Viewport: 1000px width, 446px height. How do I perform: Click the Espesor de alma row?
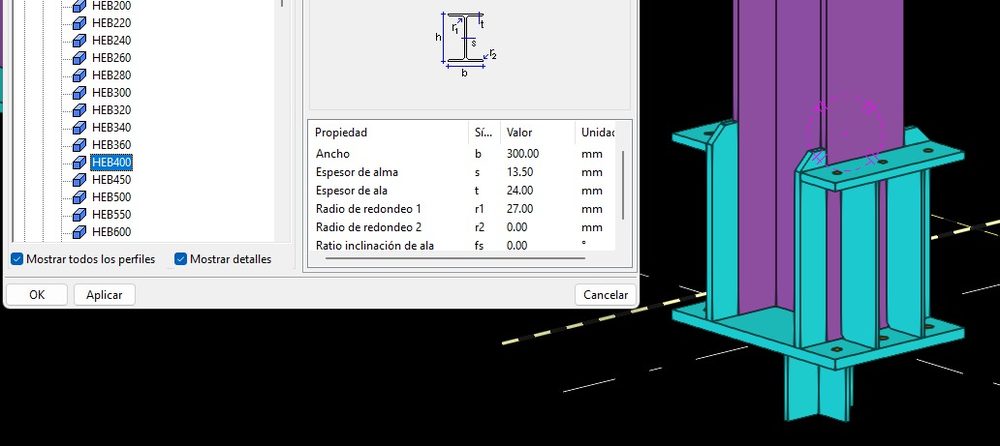[462, 172]
